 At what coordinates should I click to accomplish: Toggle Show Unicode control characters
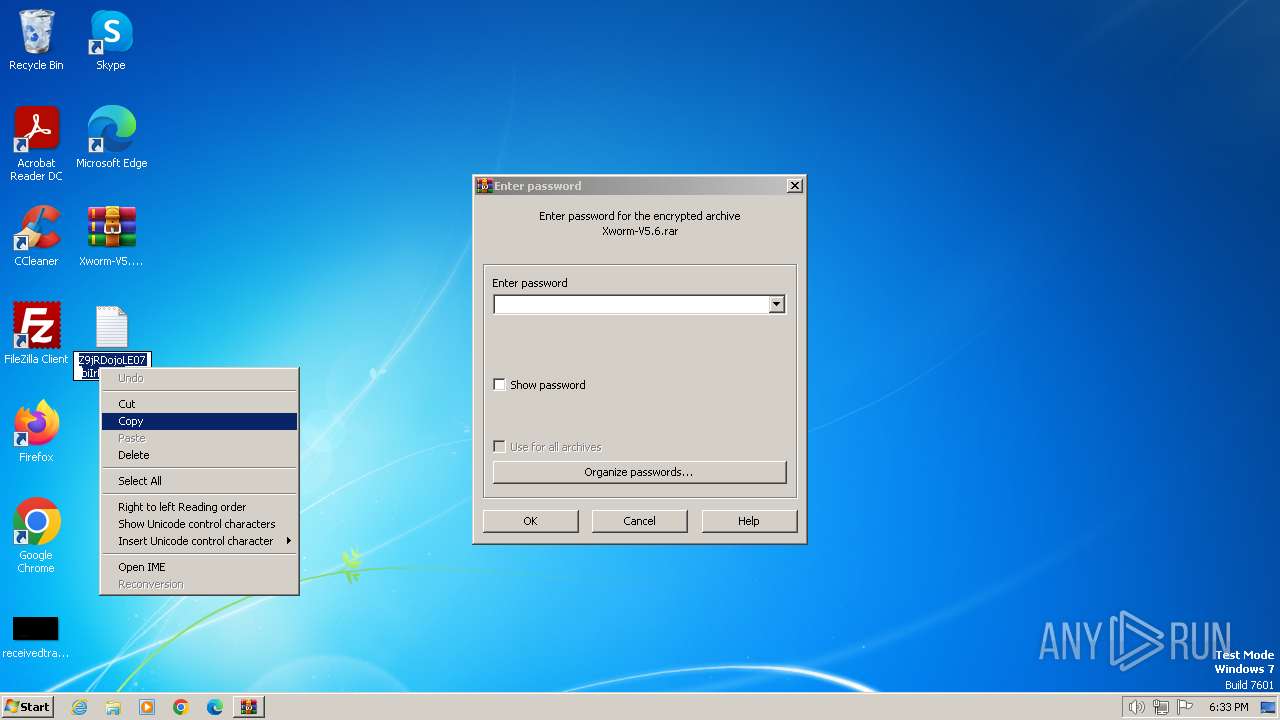coord(199,524)
